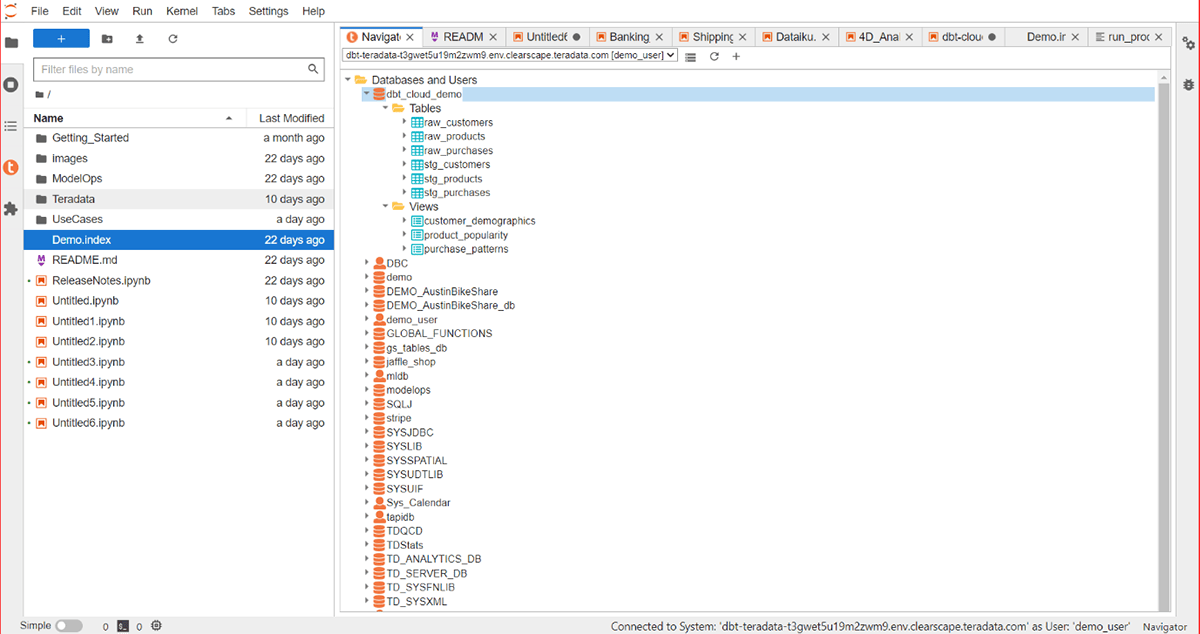The height and width of the screenshot is (634, 1200).
Task: Click the New Folder icon
Action: tap(107, 38)
